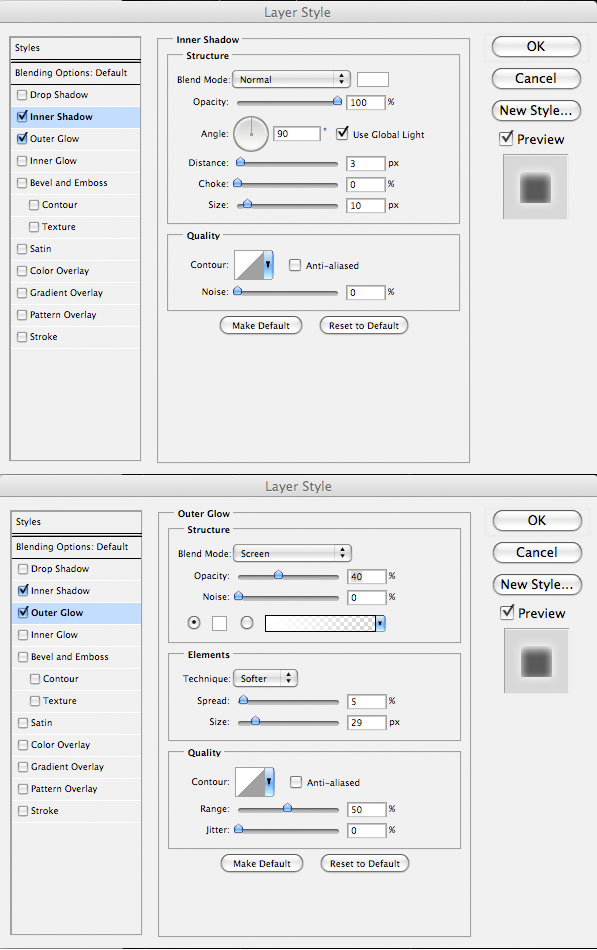Open the Outer Glow gradient picker arrow

(380, 623)
